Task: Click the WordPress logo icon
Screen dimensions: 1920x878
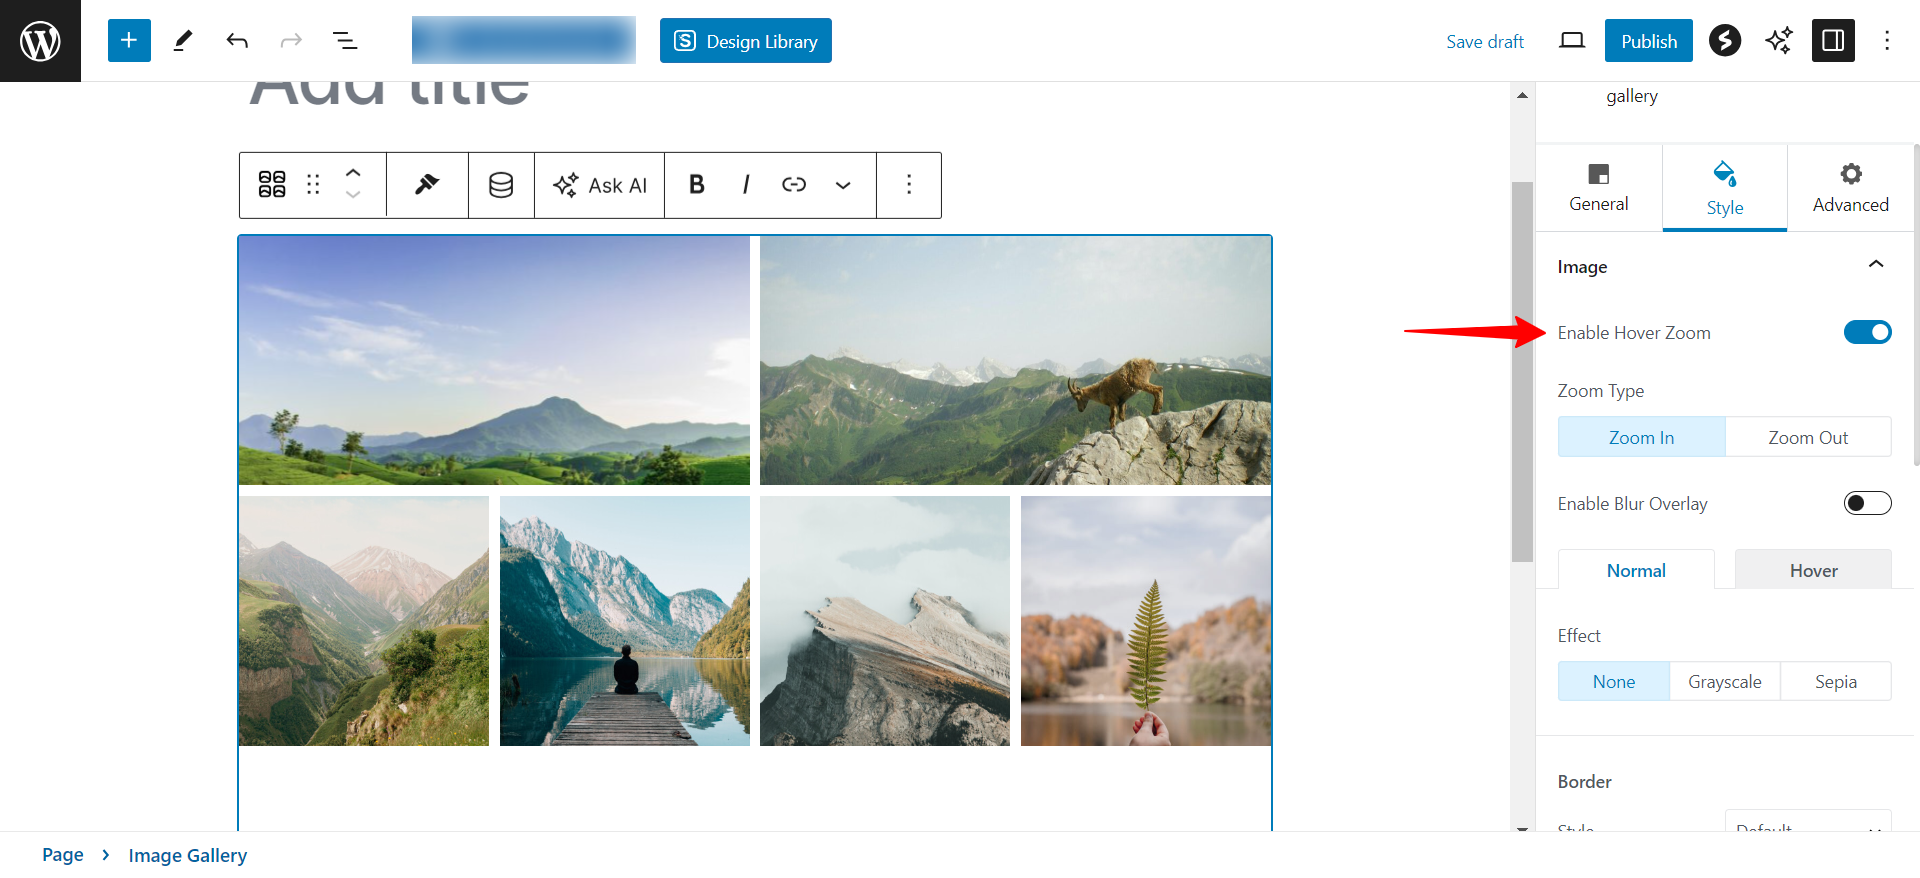Action: click(x=40, y=41)
